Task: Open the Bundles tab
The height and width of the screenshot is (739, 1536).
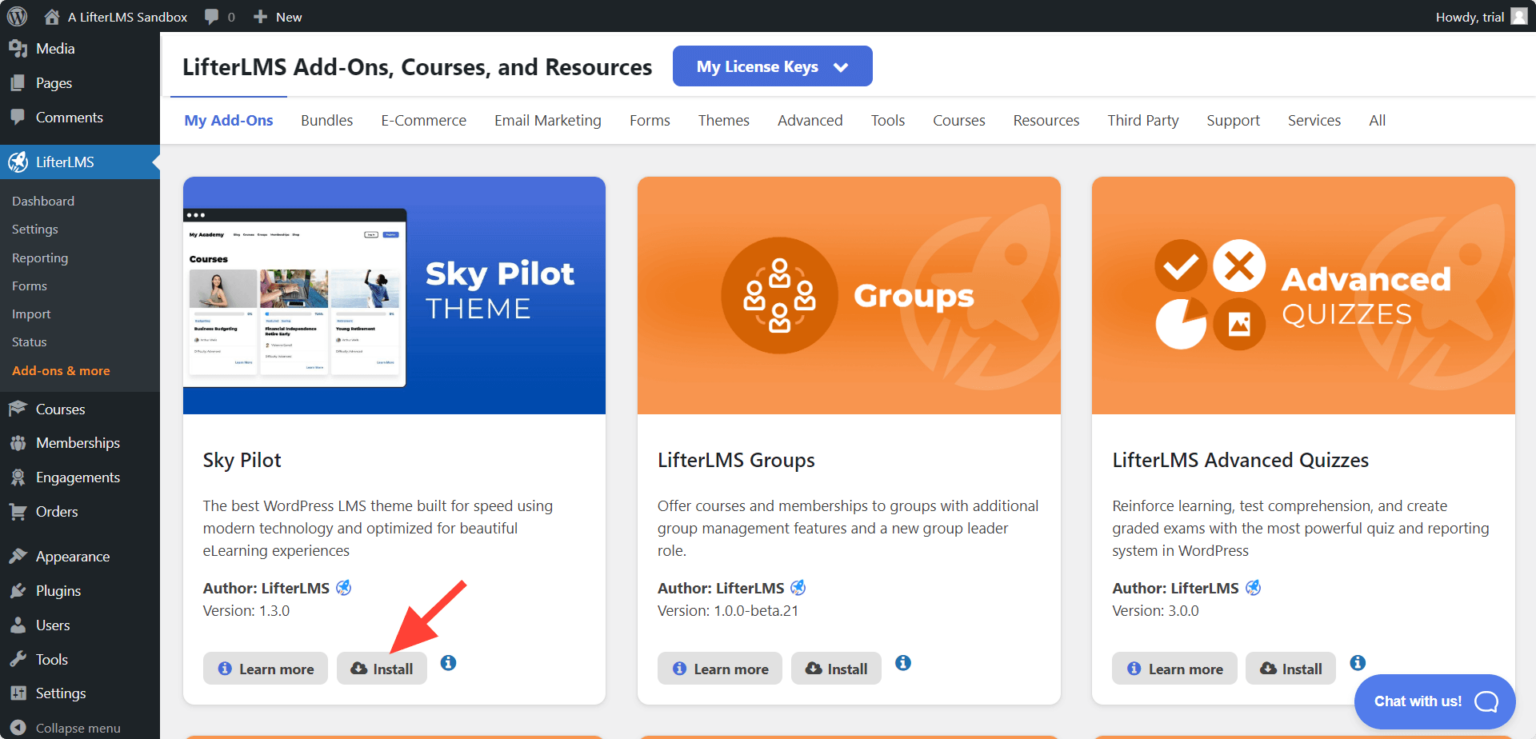Action: (x=326, y=120)
